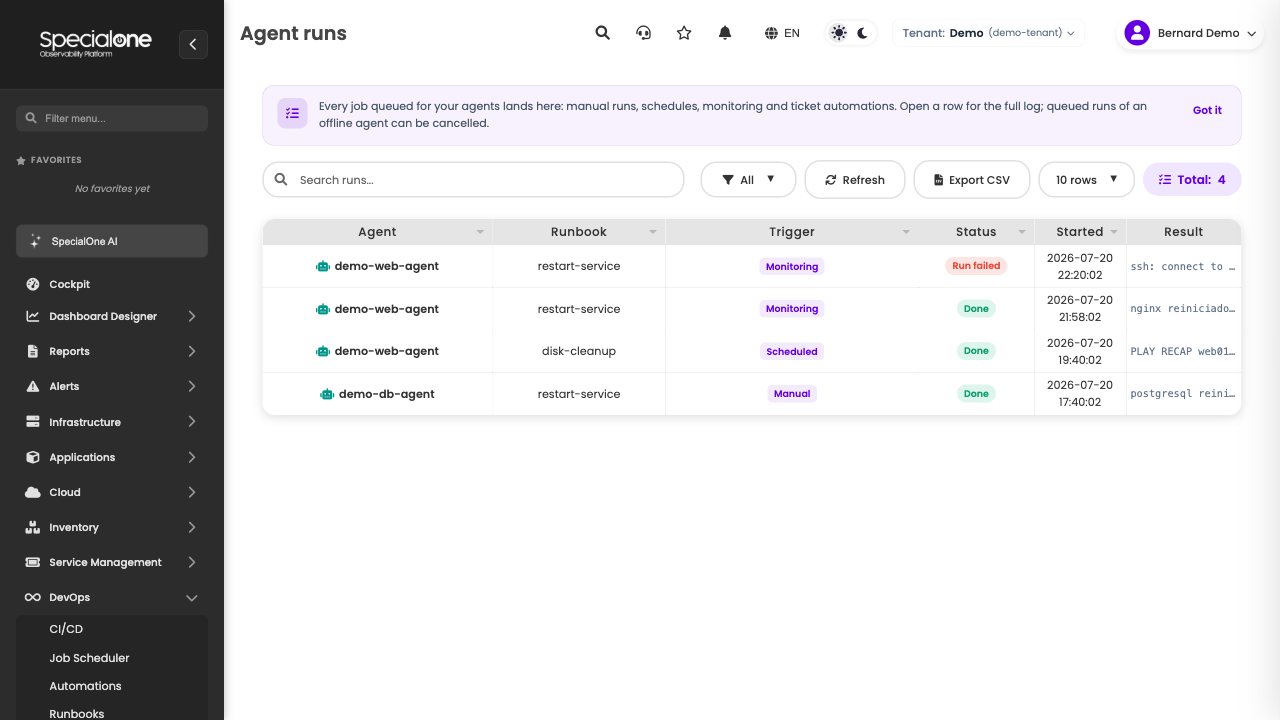Click started time 2026-07-20 21:58:02

point(1080,309)
